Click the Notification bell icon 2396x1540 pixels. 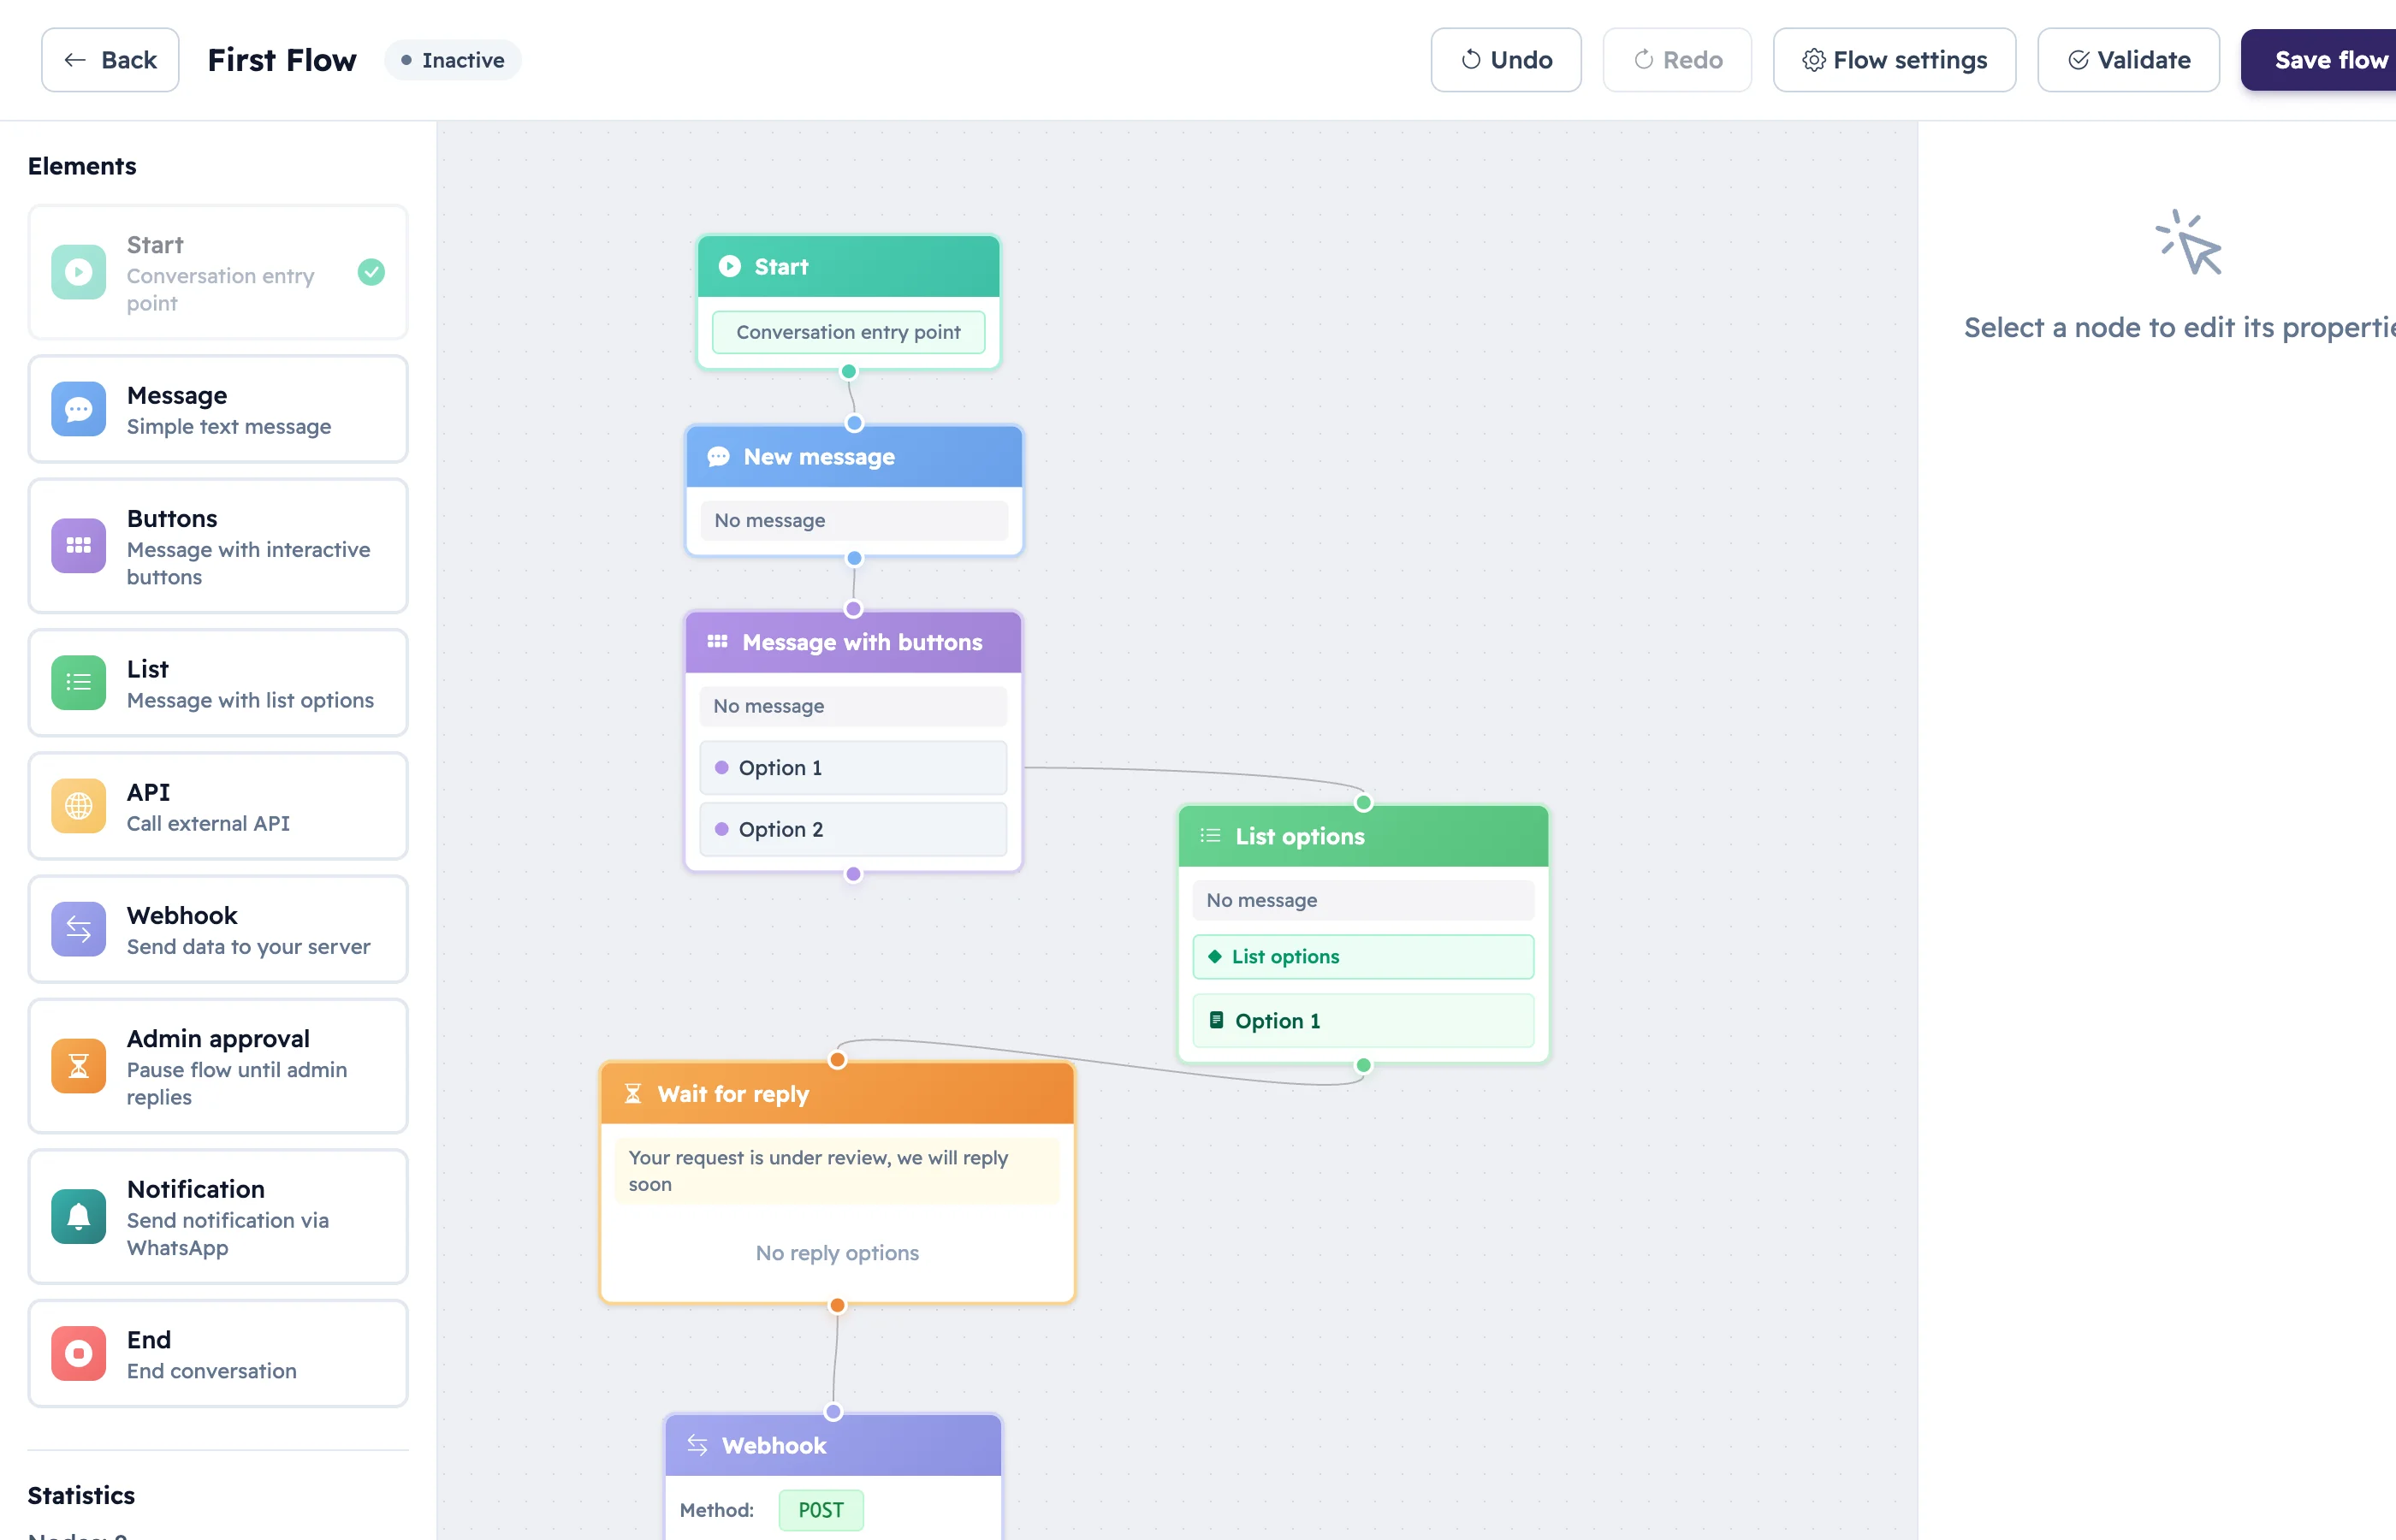click(78, 1216)
